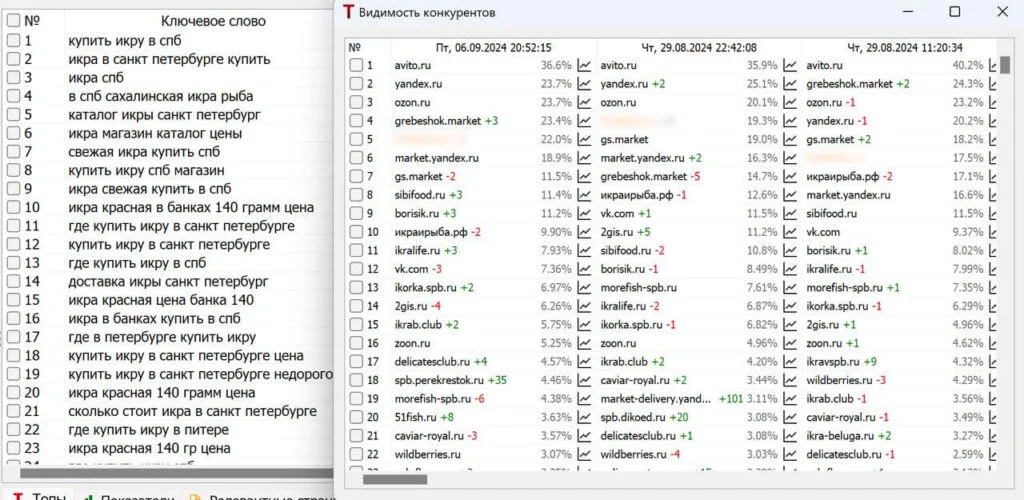Screen dimensions: 1024x500
Task: Check keyword row 'икра спб'
Action: [x=14, y=78]
